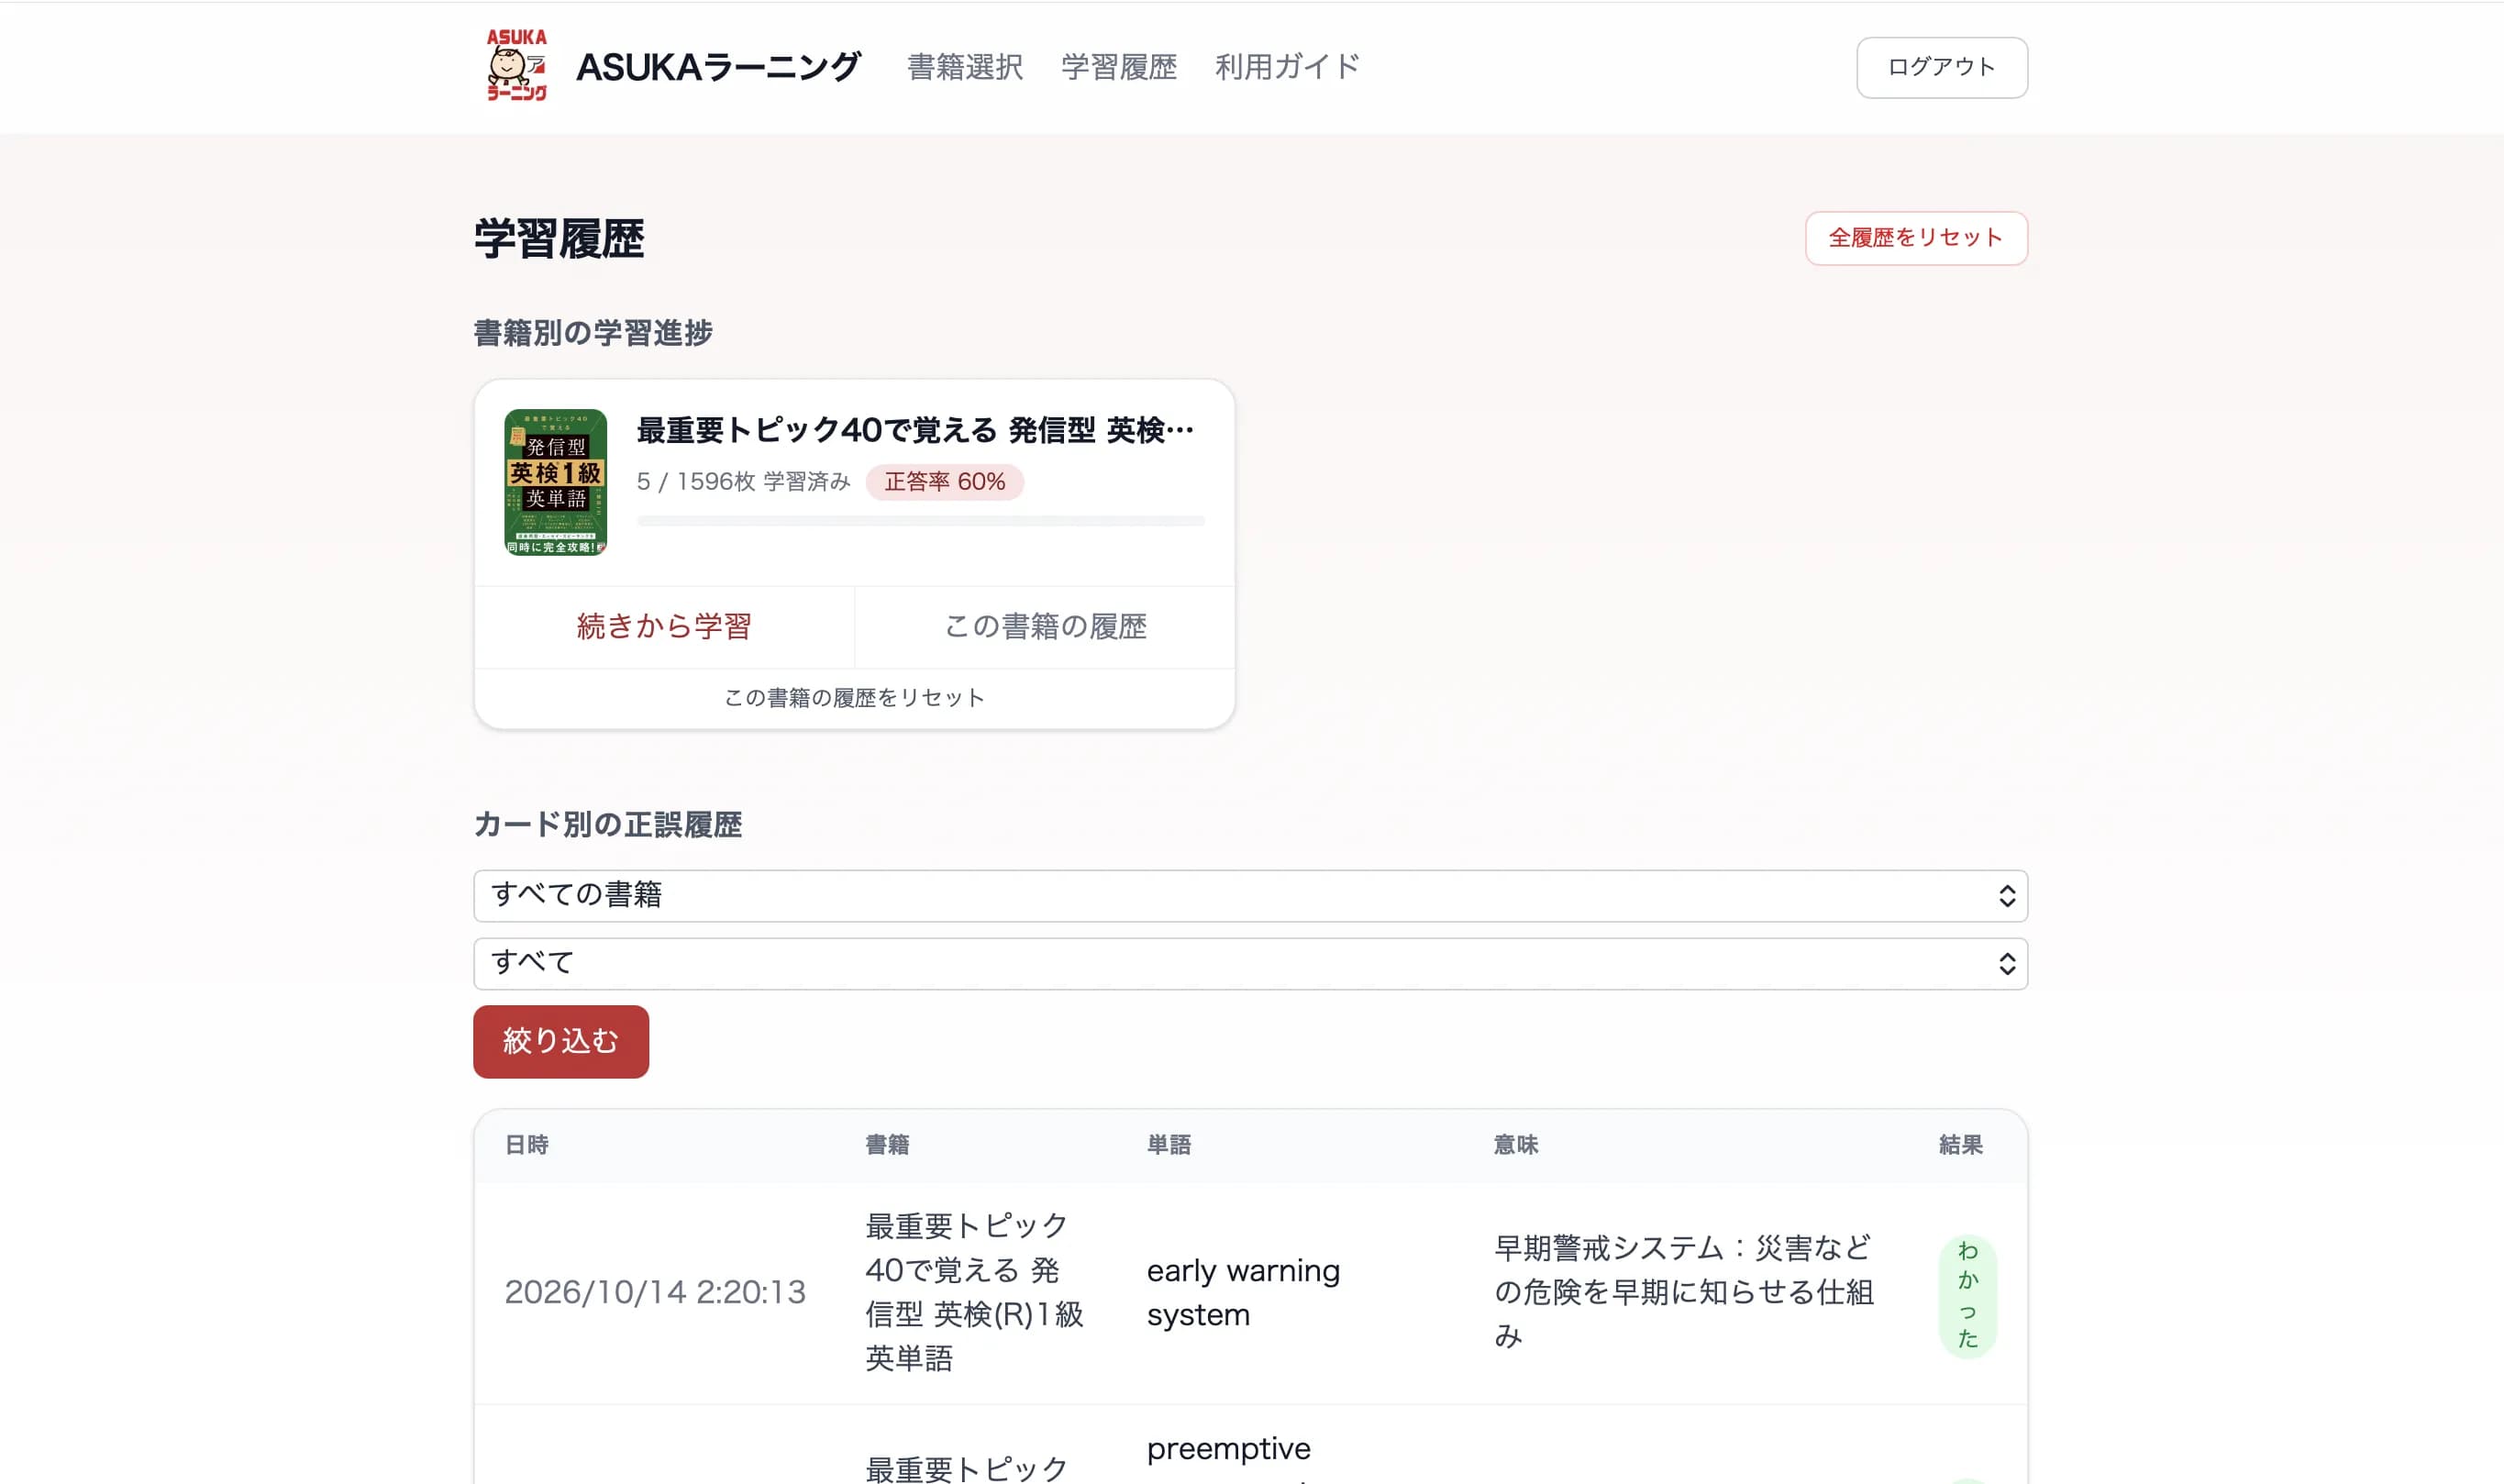
Task: Click the 書籍 column header
Action: point(886,1144)
